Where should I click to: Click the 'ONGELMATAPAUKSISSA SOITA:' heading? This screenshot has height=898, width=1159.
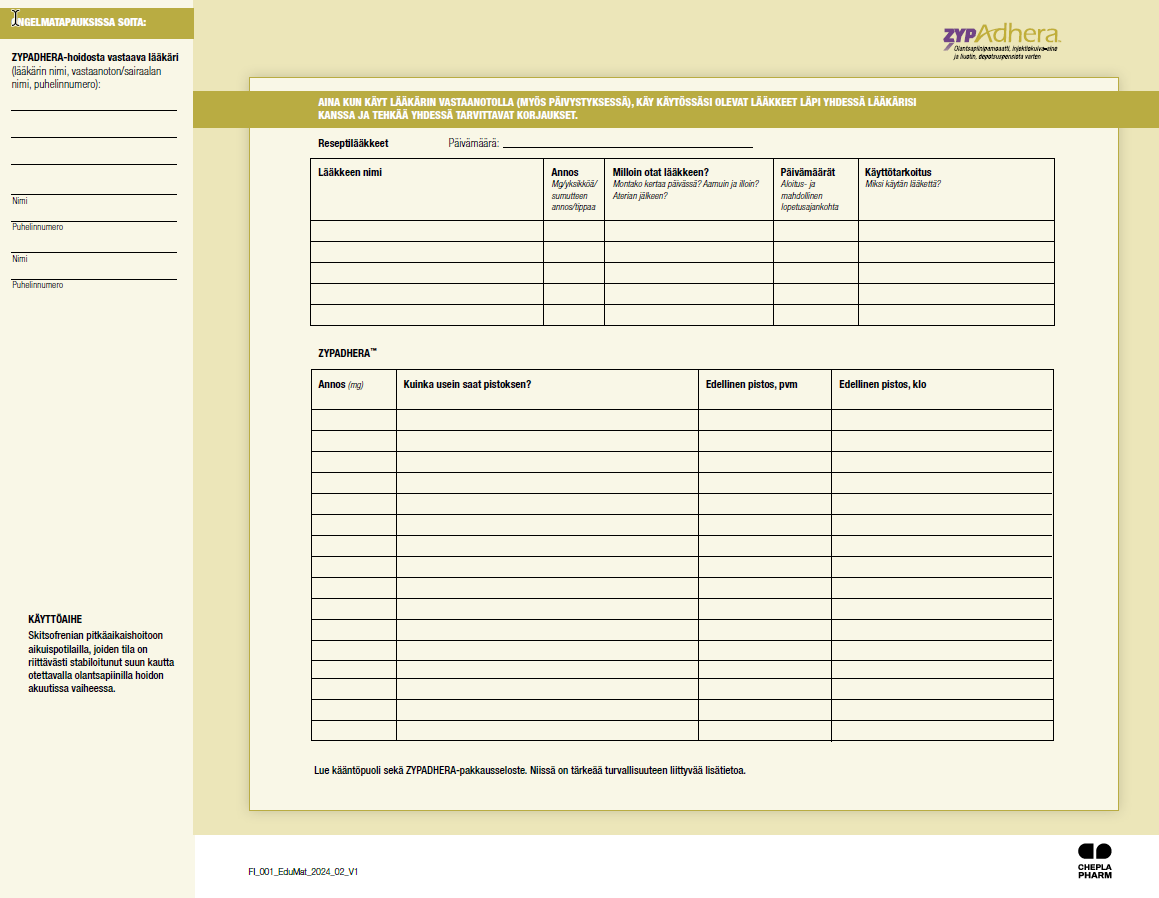pyautogui.click(x=79, y=22)
